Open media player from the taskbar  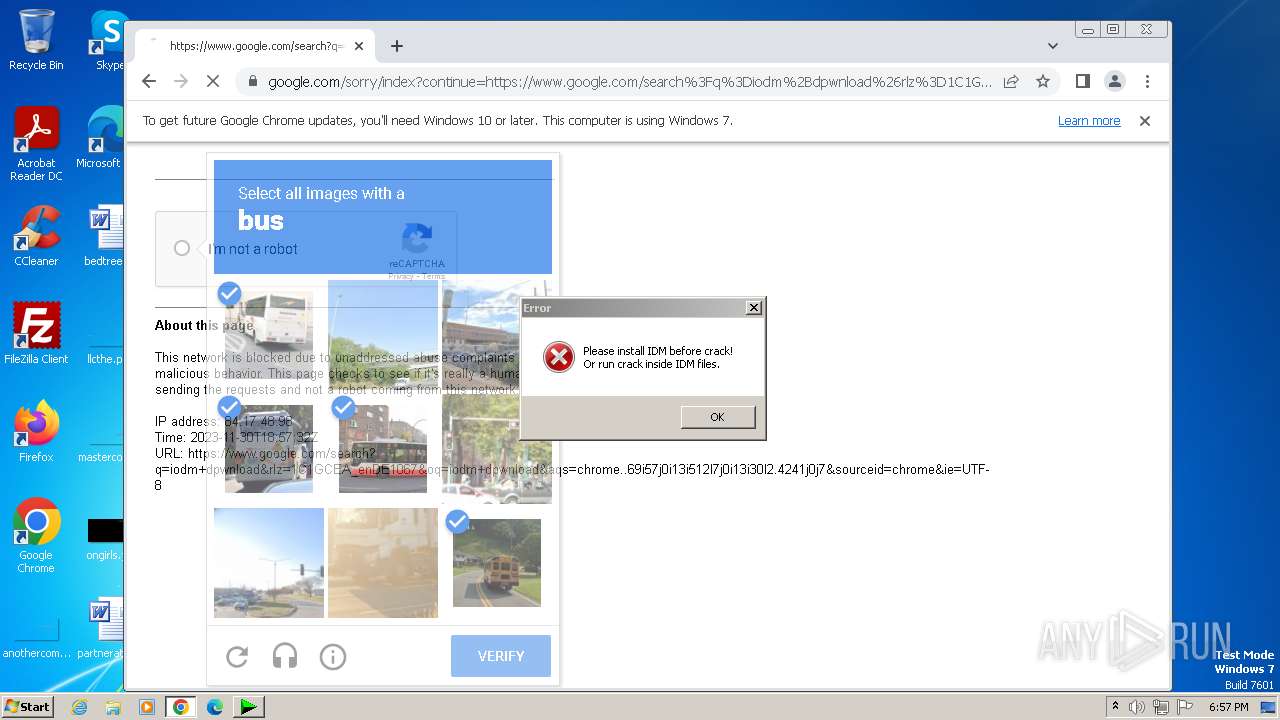tap(147, 707)
